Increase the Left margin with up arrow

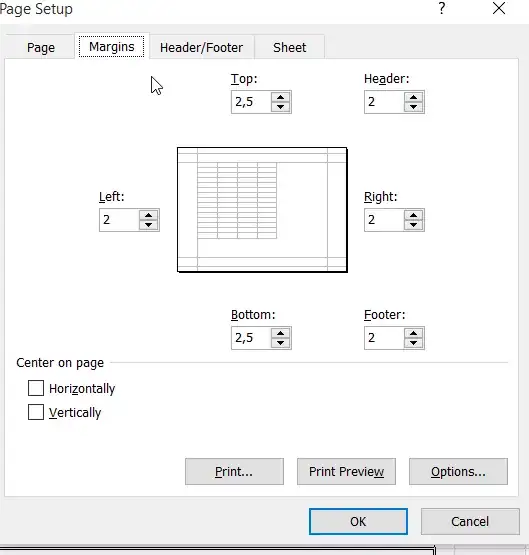tap(149, 215)
